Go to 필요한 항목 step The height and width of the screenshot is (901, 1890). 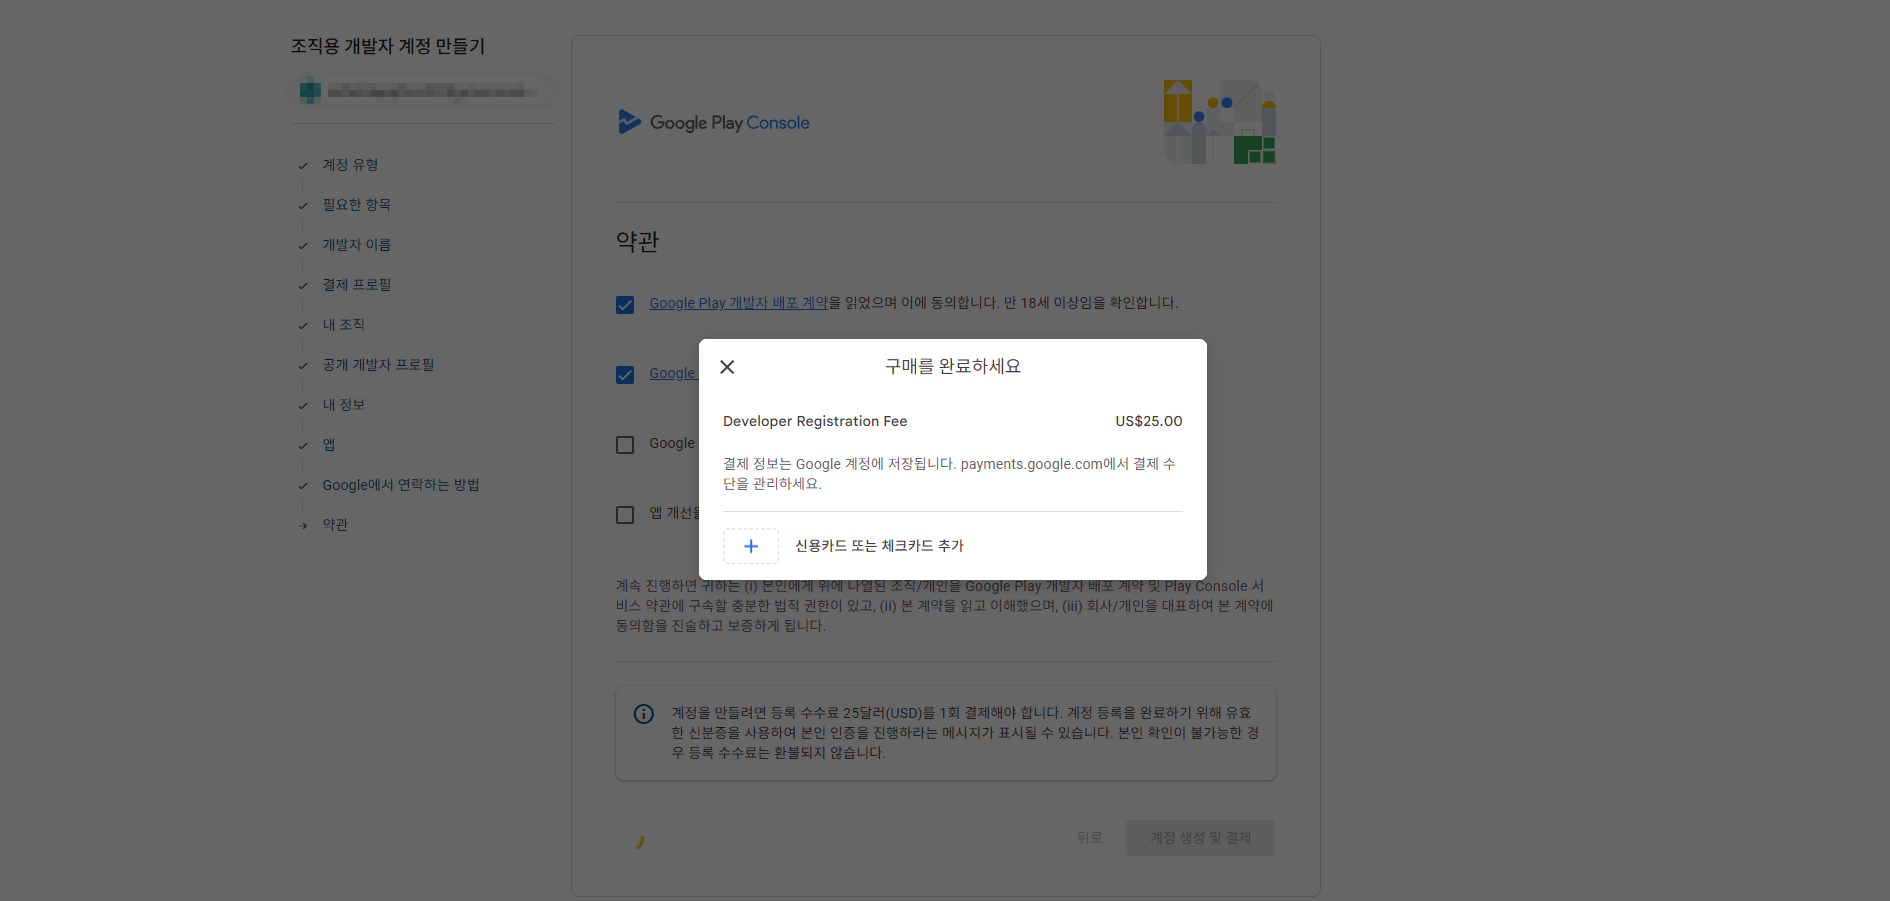[357, 205]
